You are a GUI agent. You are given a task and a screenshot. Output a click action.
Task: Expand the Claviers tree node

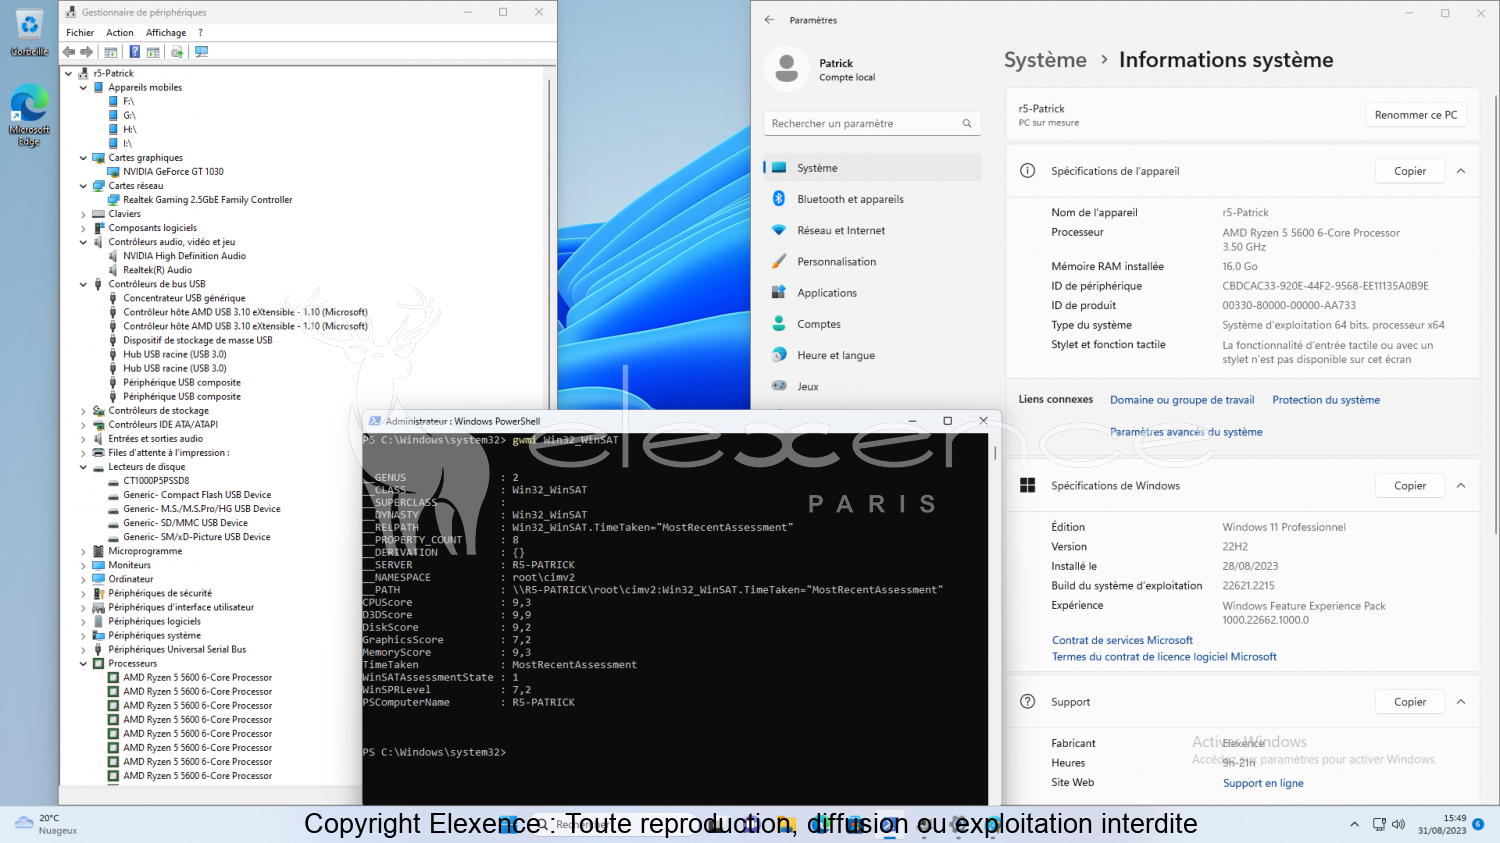click(83, 214)
